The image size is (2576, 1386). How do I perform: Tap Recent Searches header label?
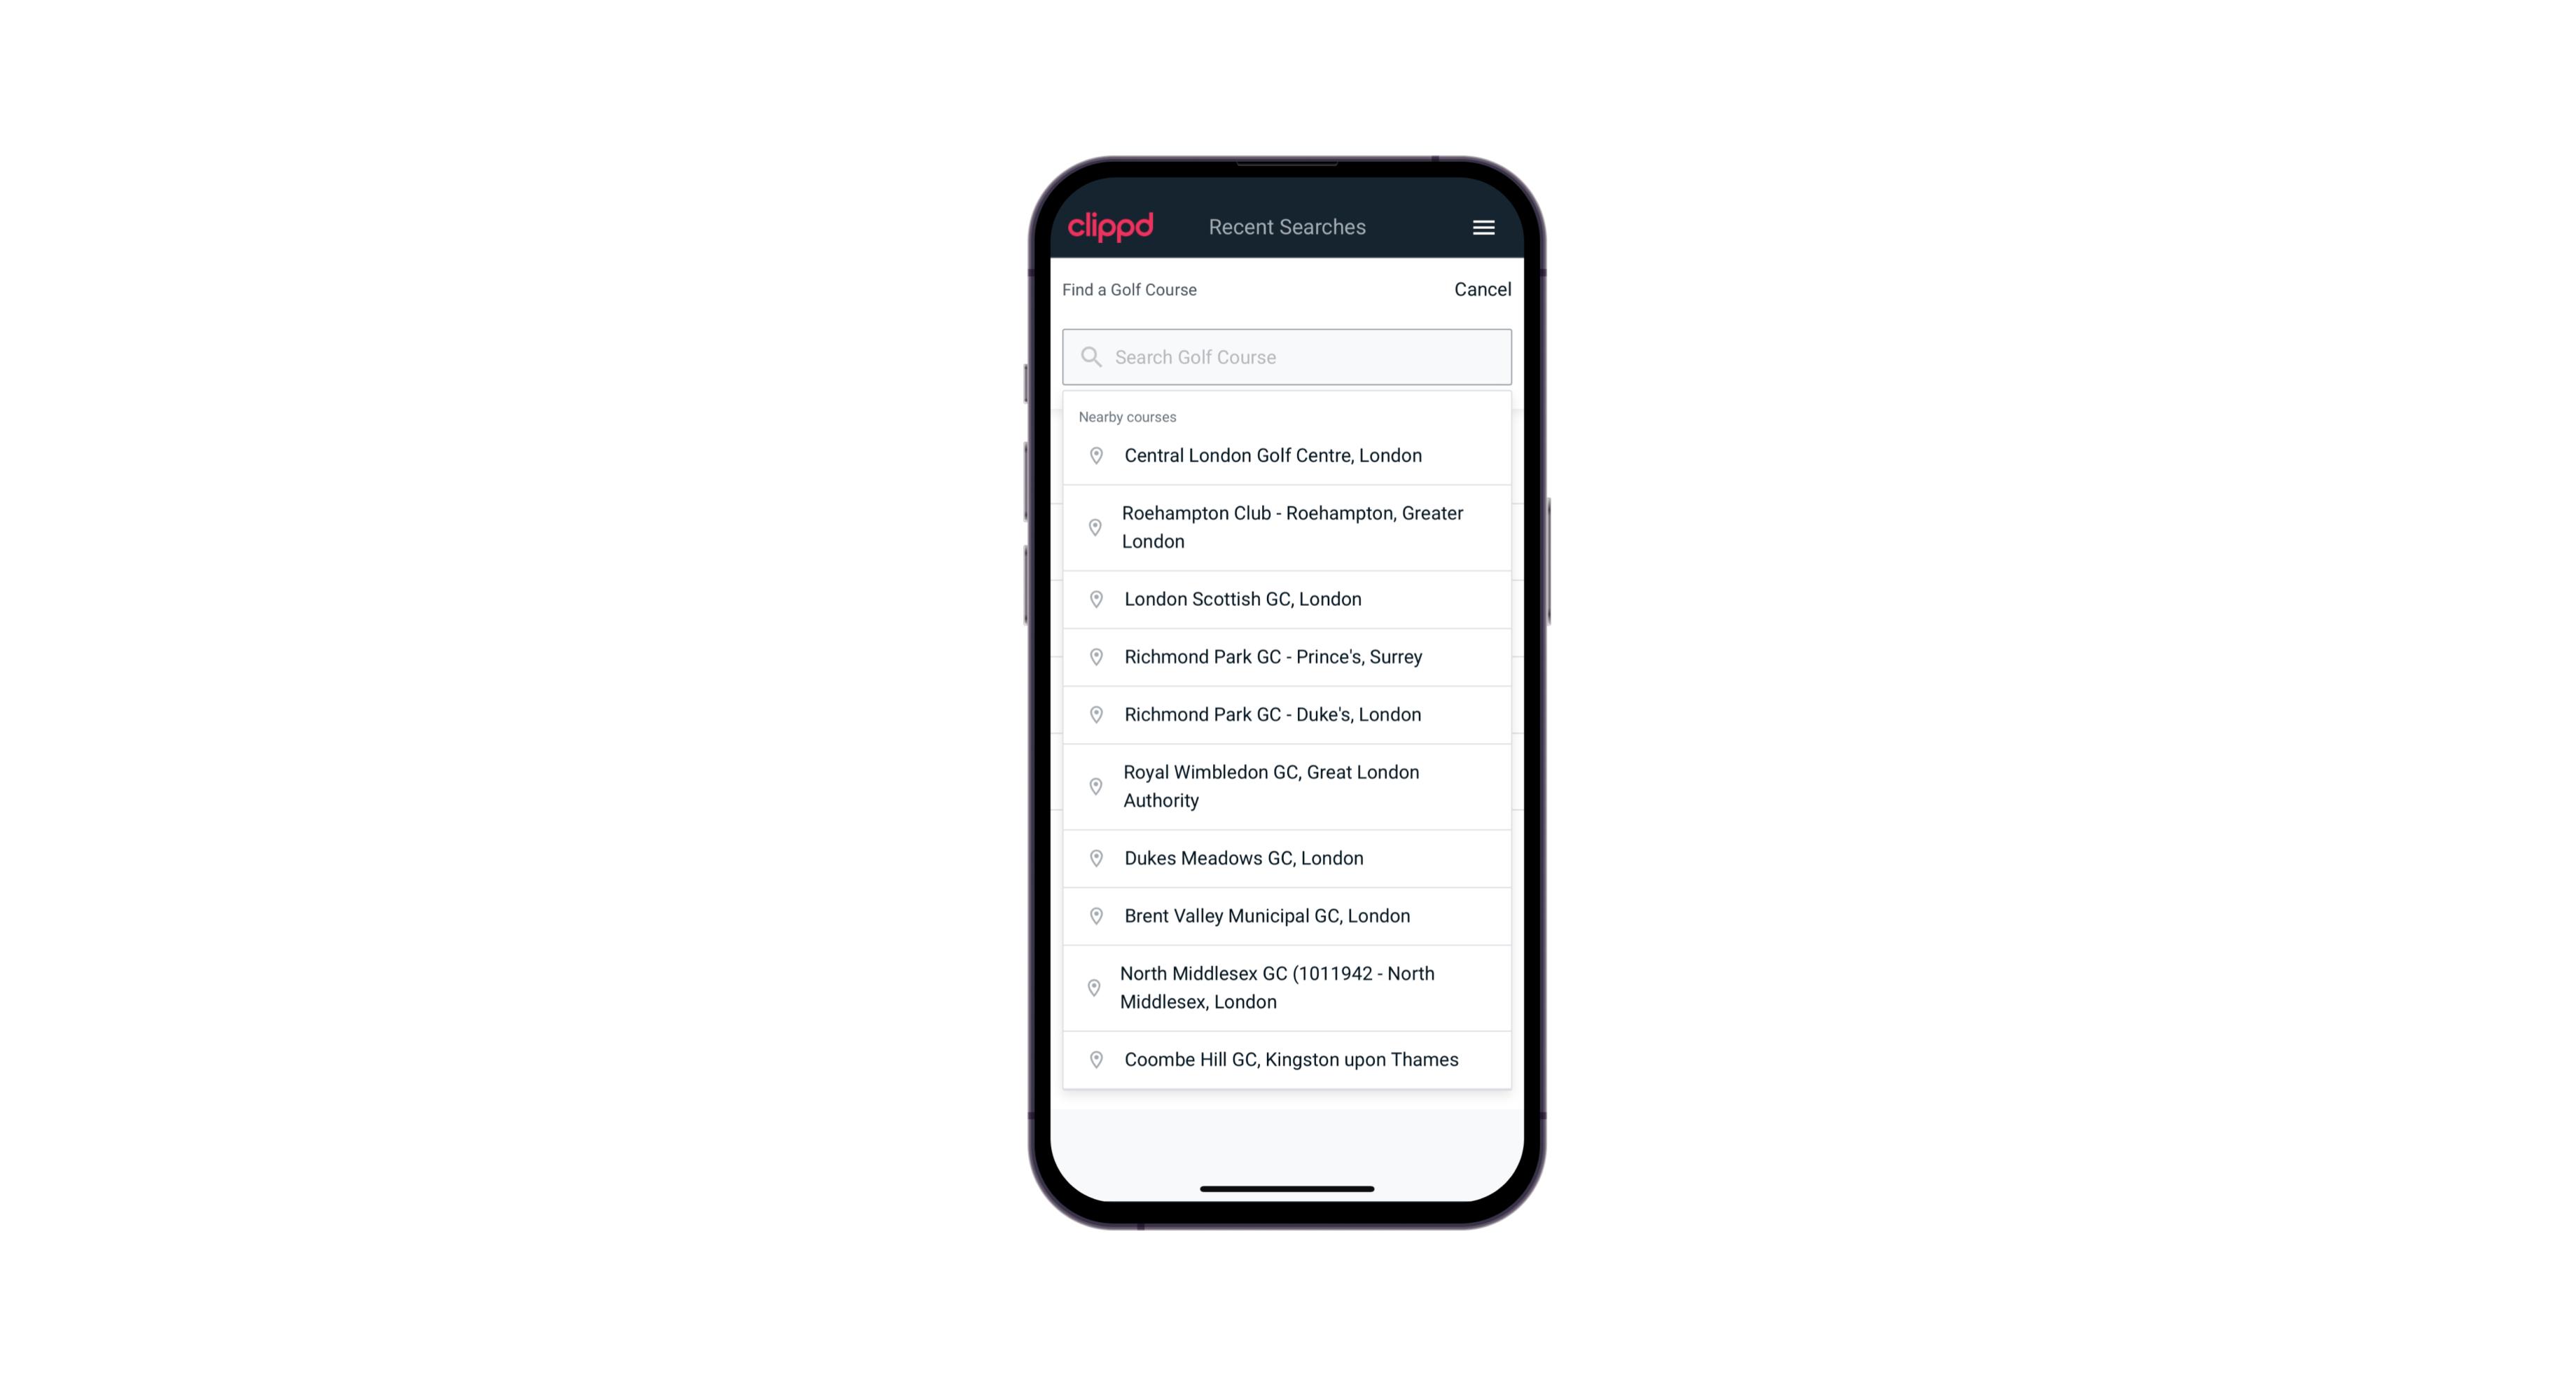coord(1288,227)
